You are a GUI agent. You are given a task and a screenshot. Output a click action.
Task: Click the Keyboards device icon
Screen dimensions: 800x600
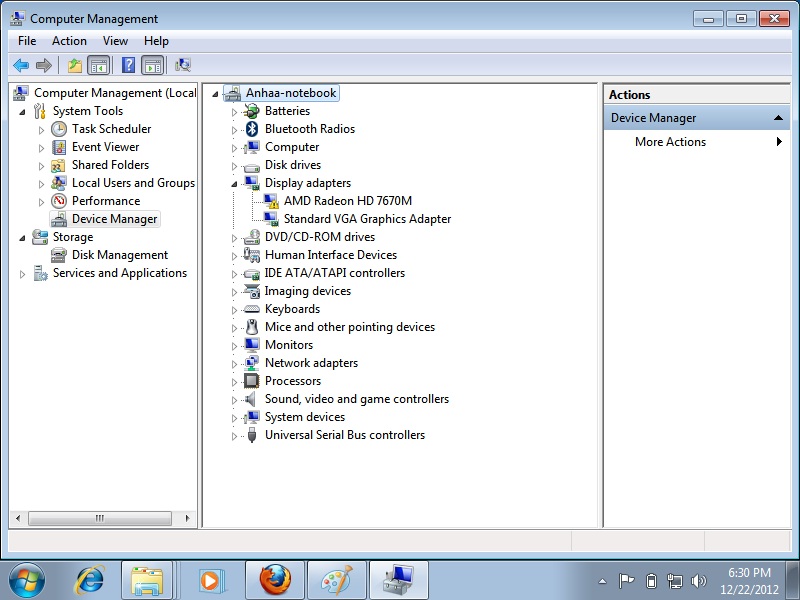pyautogui.click(x=252, y=309)
